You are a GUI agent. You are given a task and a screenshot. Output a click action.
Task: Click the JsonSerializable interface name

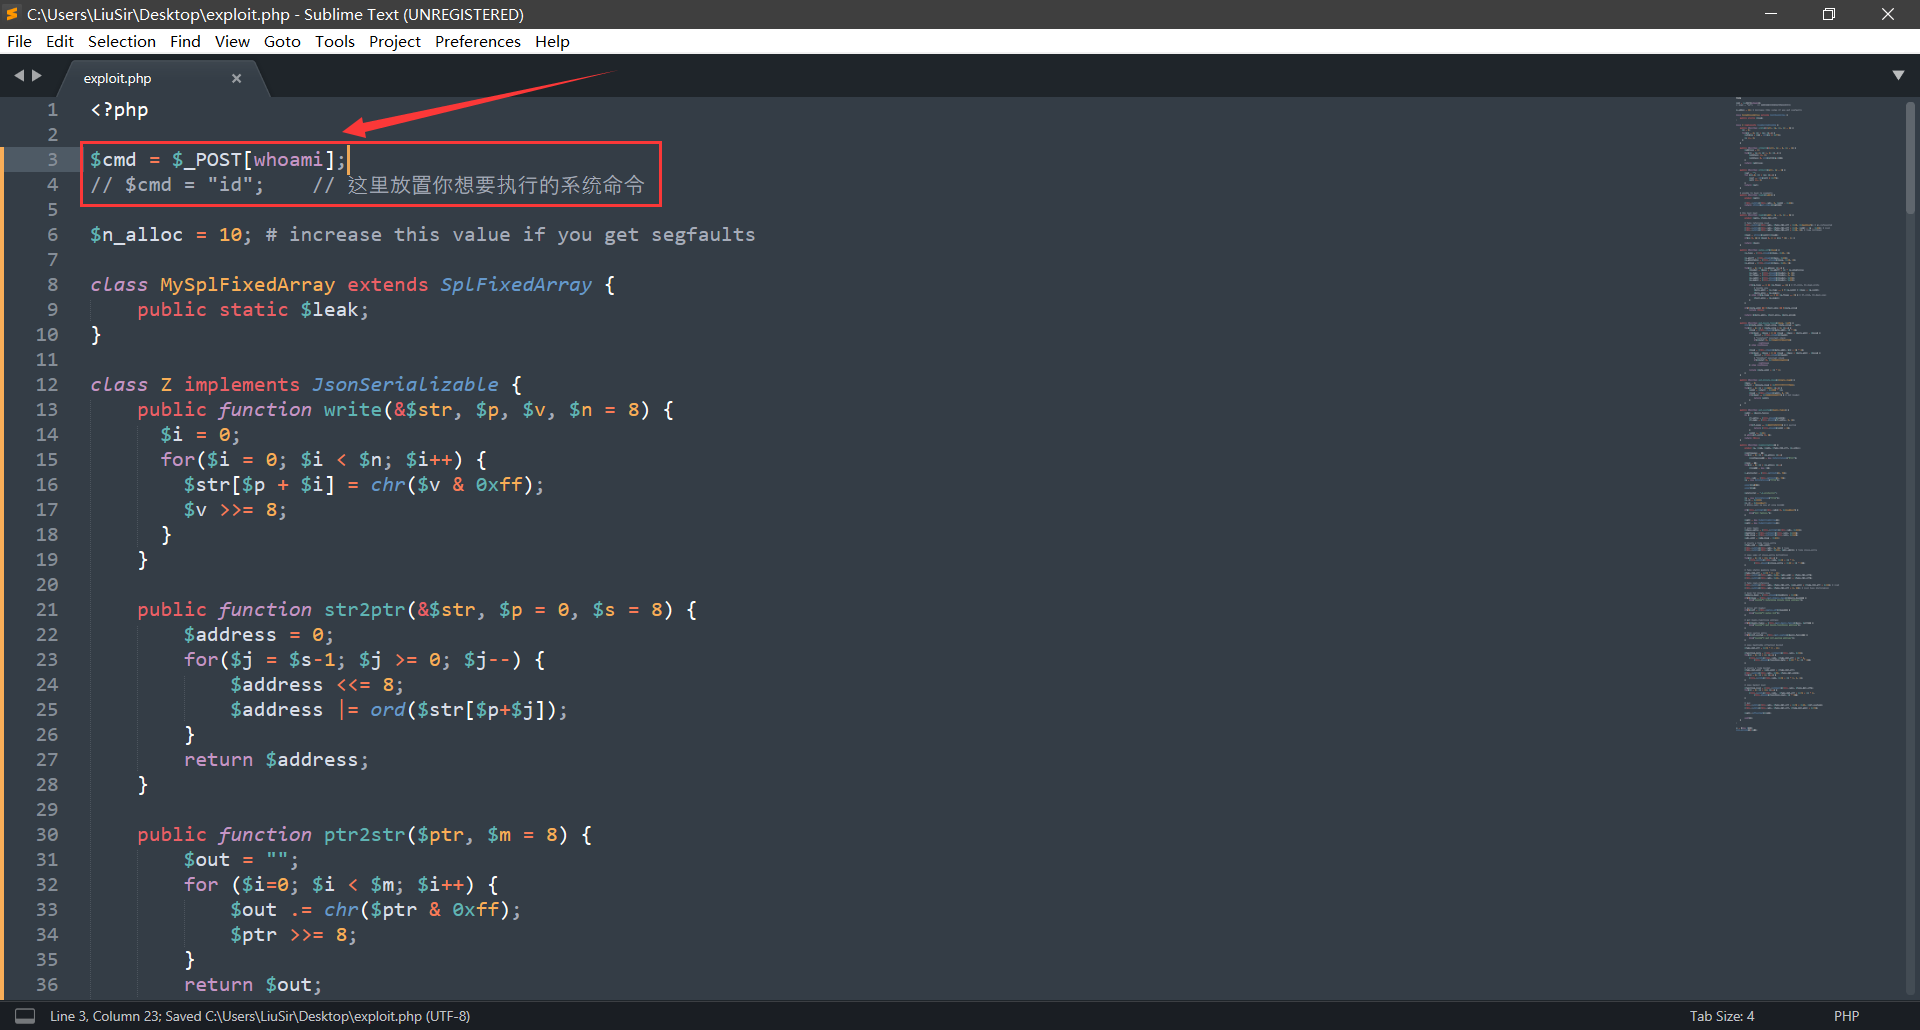point(405,385)
